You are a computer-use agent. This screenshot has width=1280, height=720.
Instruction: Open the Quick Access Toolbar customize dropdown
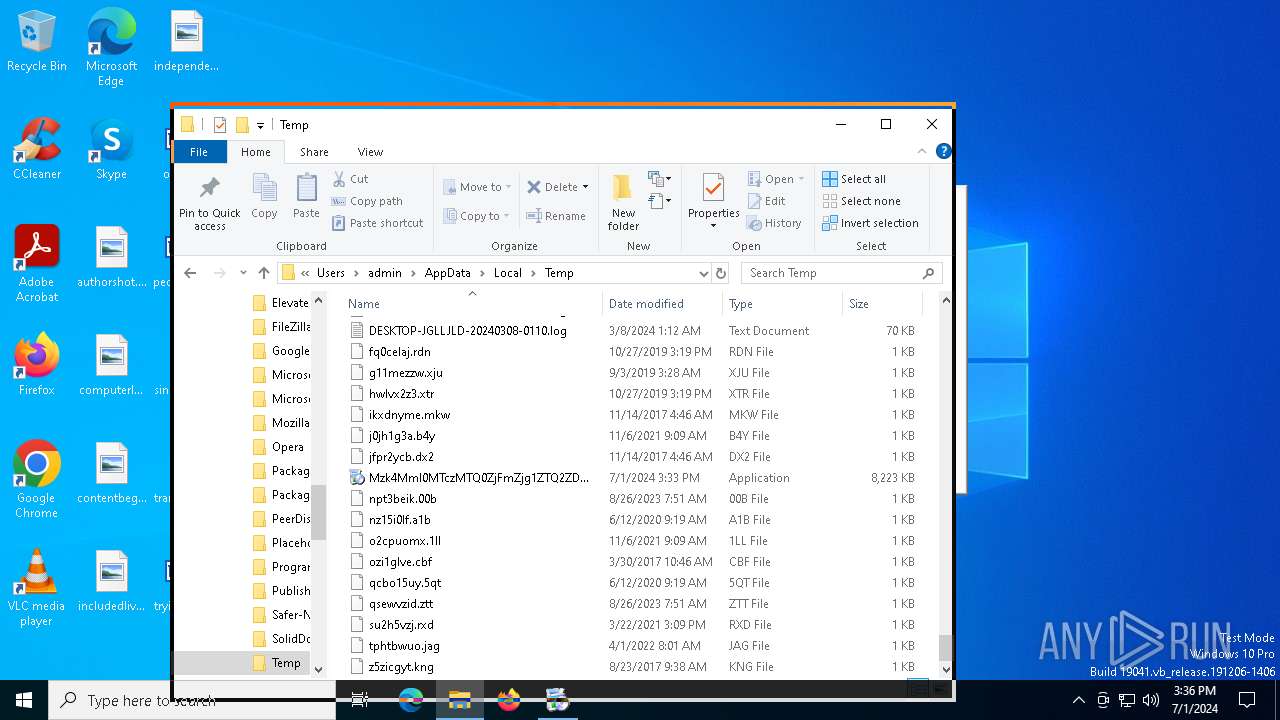pyautogui.click(x=260, y=125)
